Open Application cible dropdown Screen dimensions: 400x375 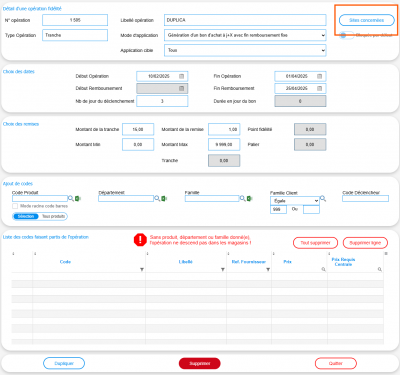(x=245, y=50)
